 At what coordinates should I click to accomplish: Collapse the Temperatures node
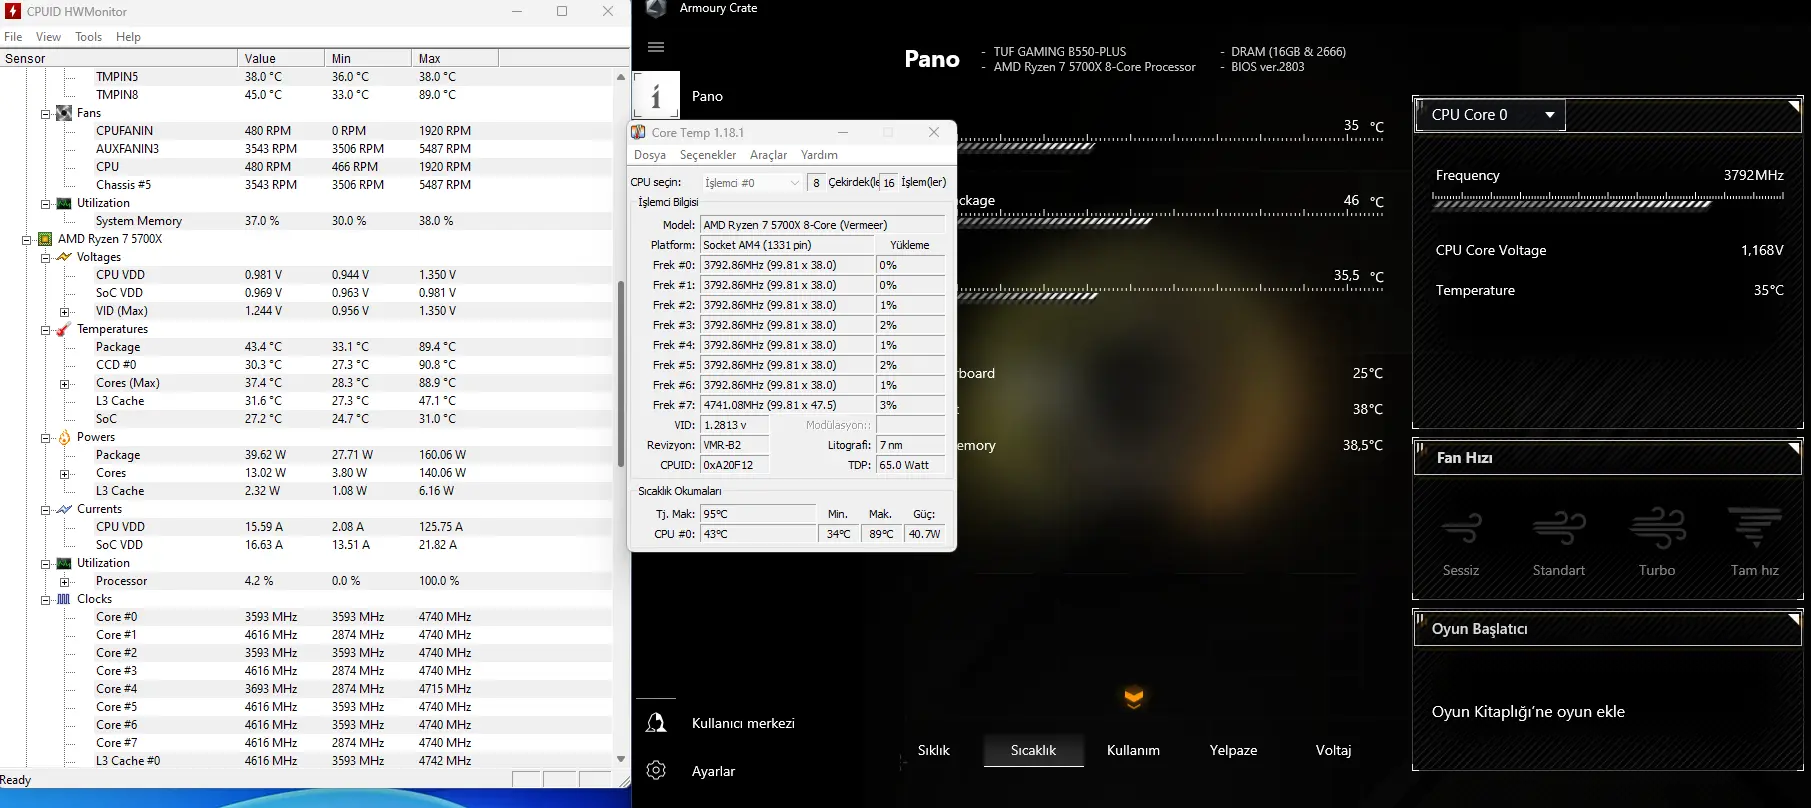pos(45,330)
